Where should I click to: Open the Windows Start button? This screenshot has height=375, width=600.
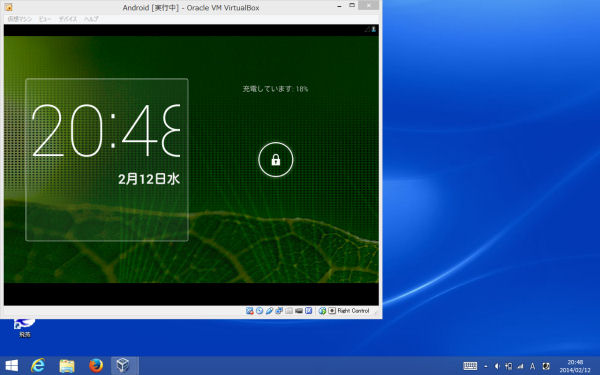tap(11, 366)
